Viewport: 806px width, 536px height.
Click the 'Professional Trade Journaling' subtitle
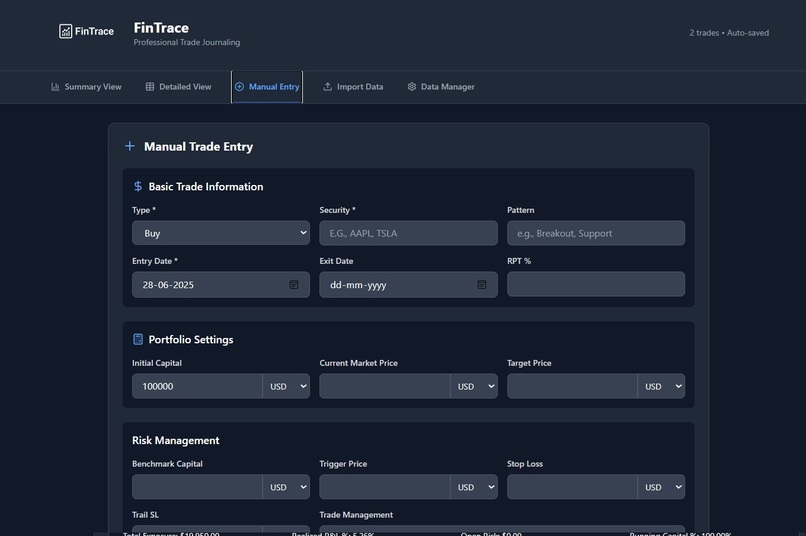(187, 42)
